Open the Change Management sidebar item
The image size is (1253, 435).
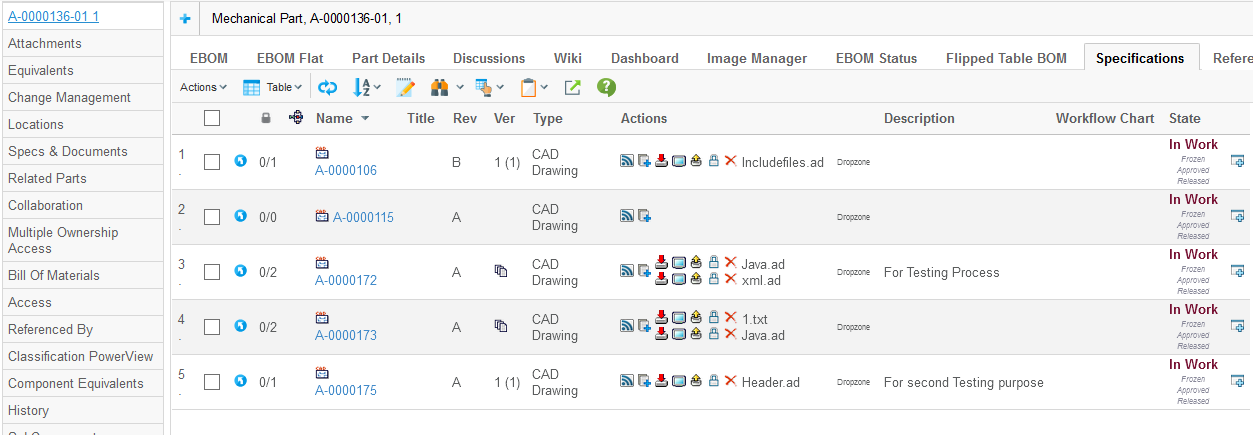coord(69,97)
